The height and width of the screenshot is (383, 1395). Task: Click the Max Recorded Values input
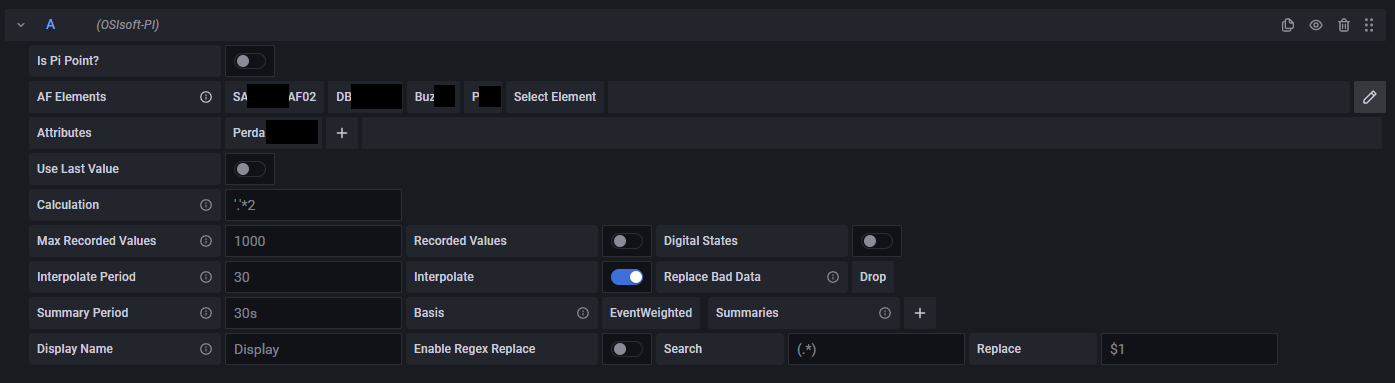click(313, 241)
